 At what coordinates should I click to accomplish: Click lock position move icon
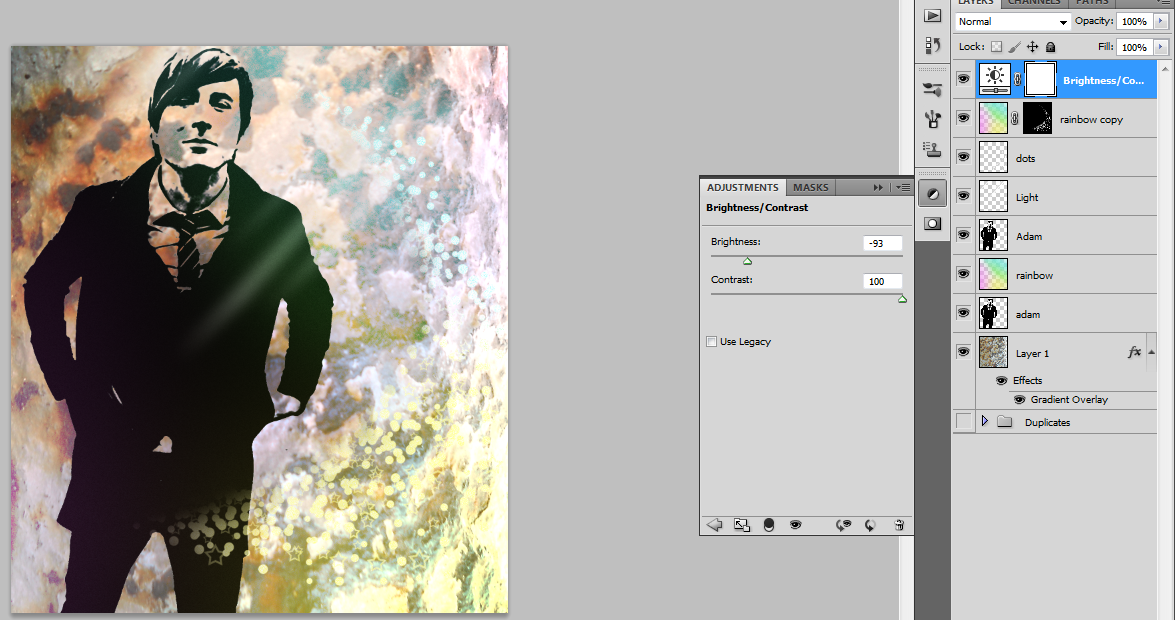[x=1033, y=46]
